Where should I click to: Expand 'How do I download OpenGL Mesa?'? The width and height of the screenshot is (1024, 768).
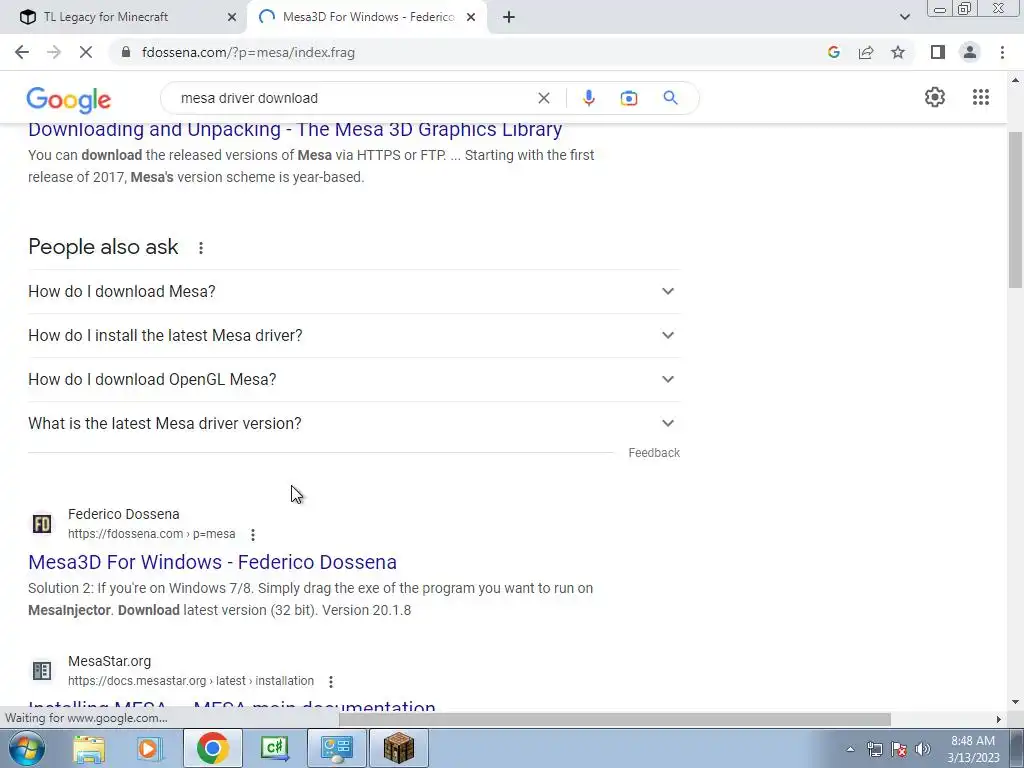tap(353, 379)
